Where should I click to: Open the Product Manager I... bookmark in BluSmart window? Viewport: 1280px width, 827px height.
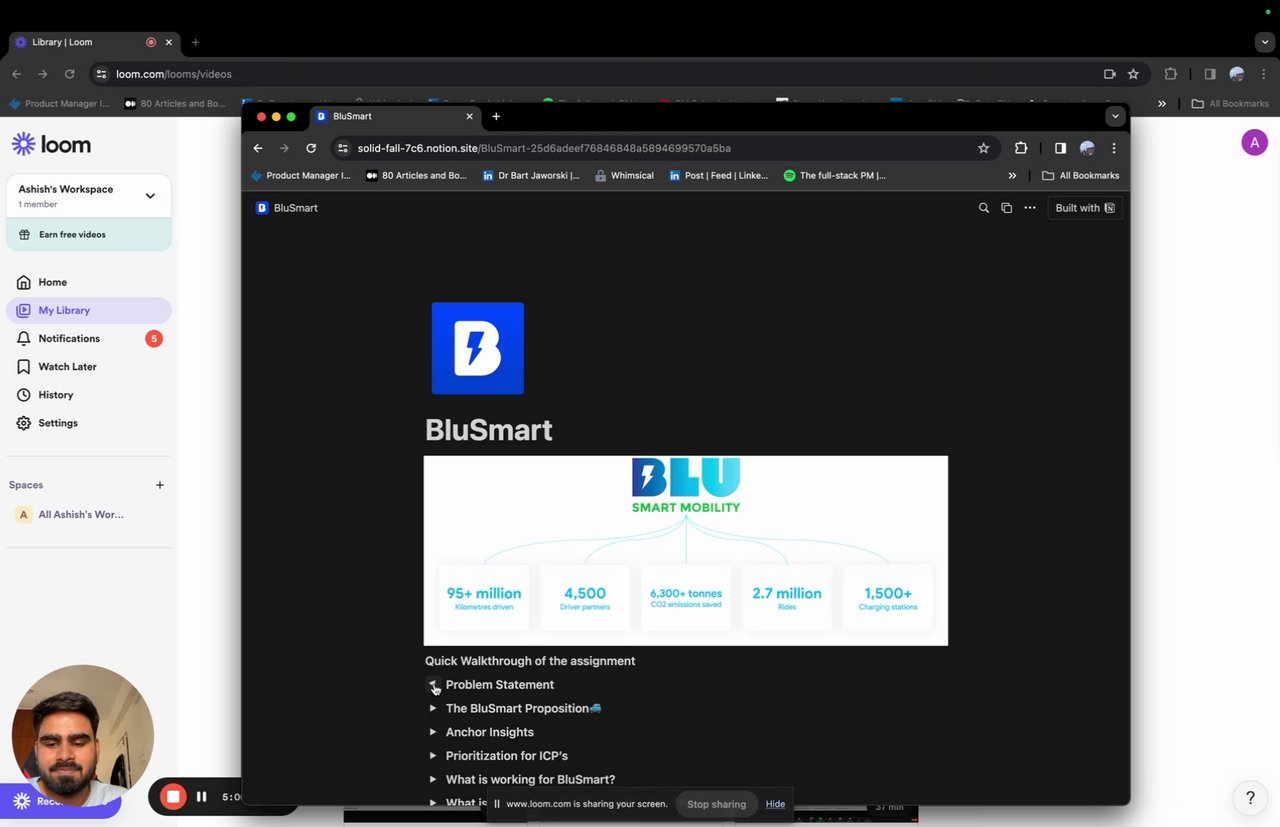click(x=301, y=175)
